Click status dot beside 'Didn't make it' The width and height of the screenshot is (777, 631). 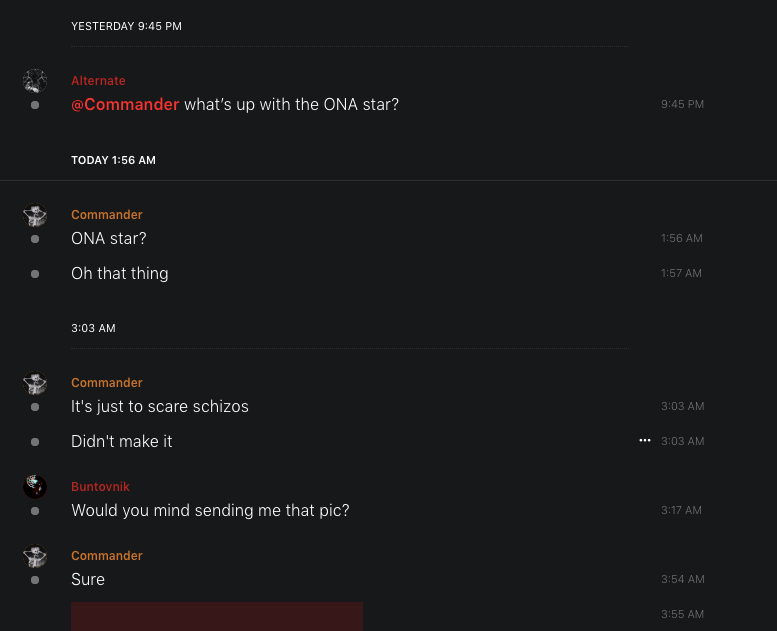coord(35,442)
